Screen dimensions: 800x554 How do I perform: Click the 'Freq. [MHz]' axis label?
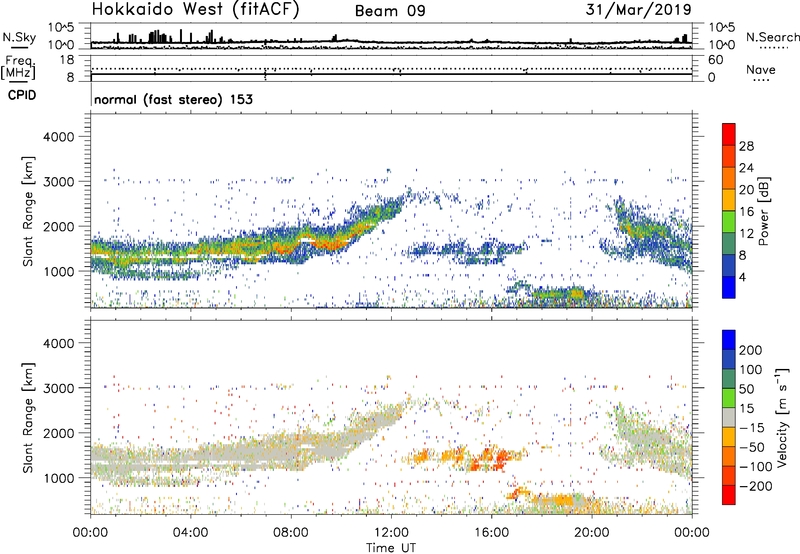tap(19, 68)
